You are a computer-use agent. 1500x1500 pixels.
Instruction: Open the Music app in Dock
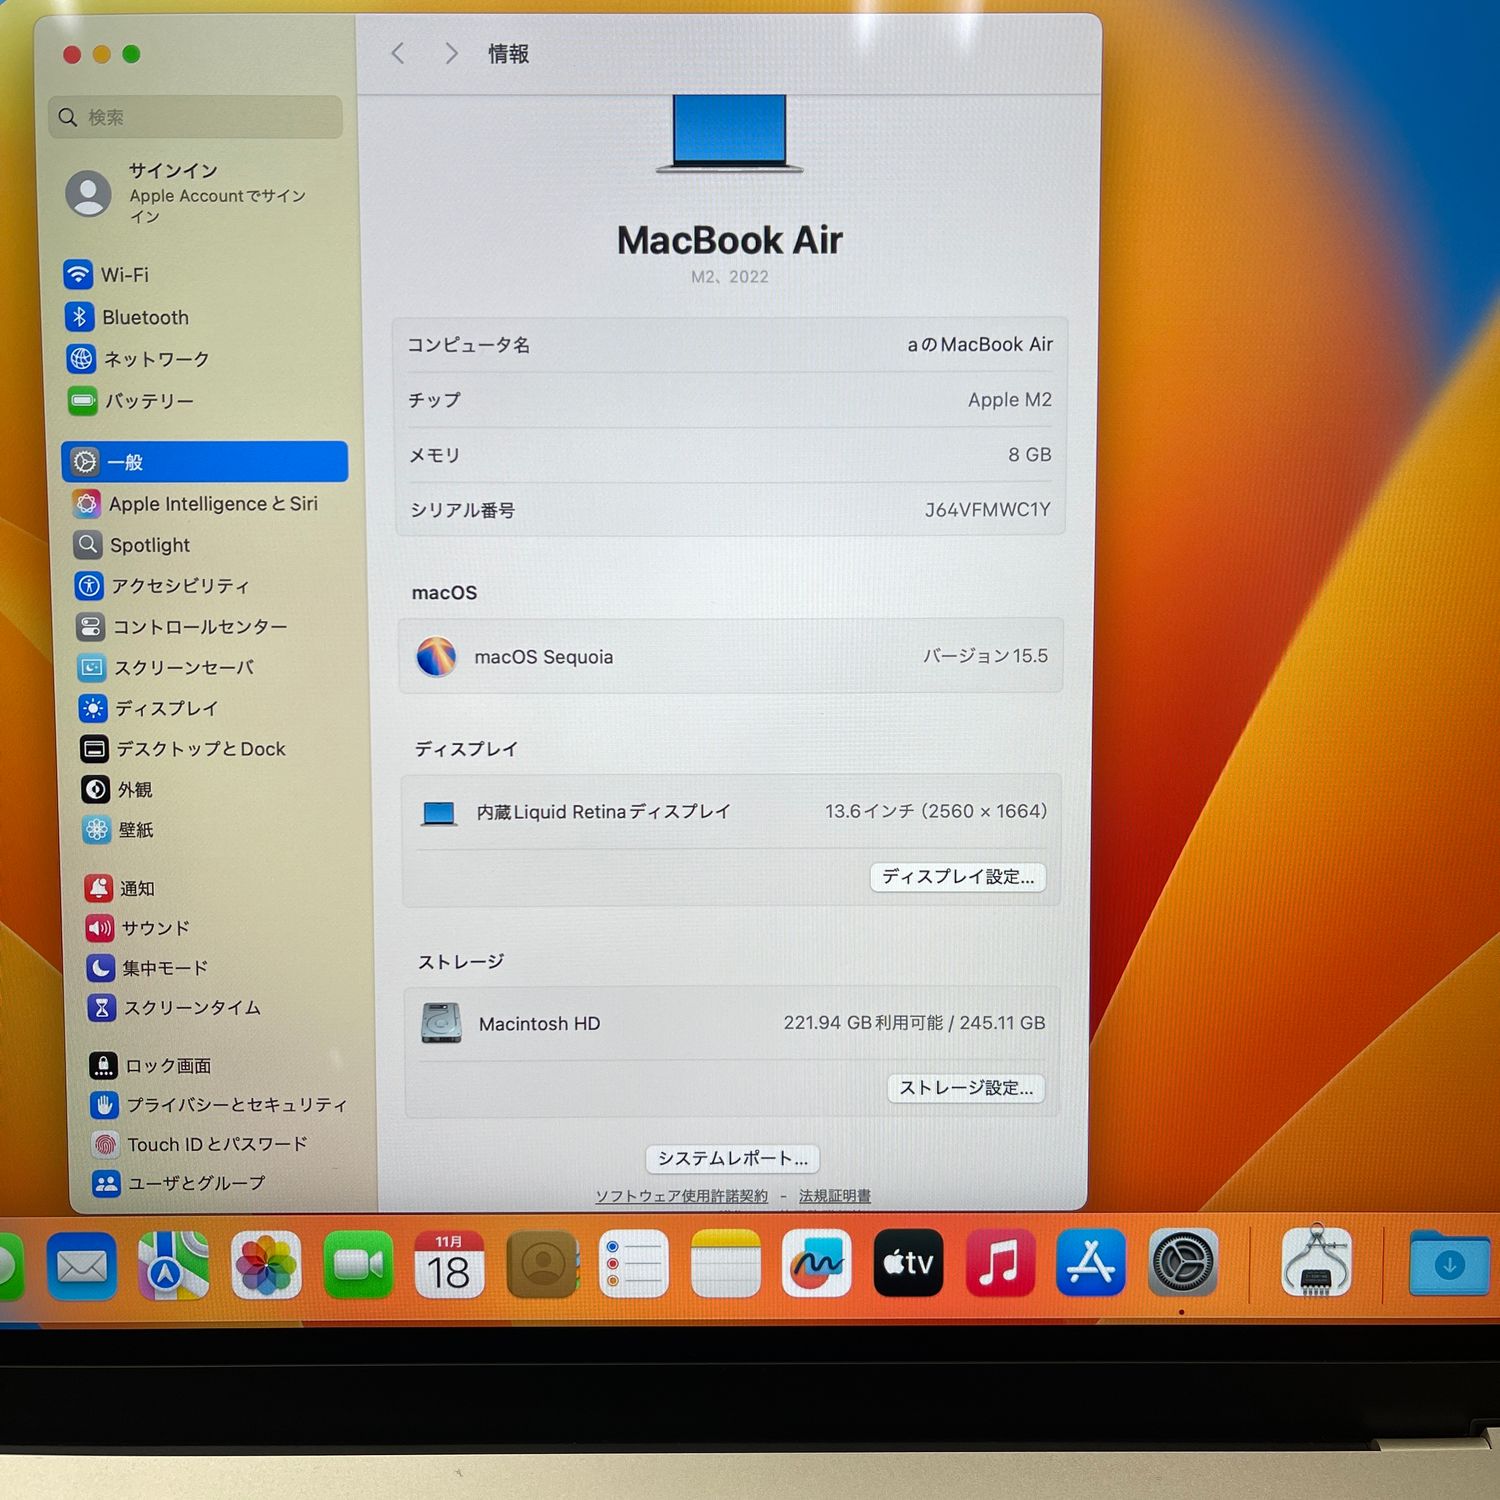pyautogui.click(x=999, y=1264)
